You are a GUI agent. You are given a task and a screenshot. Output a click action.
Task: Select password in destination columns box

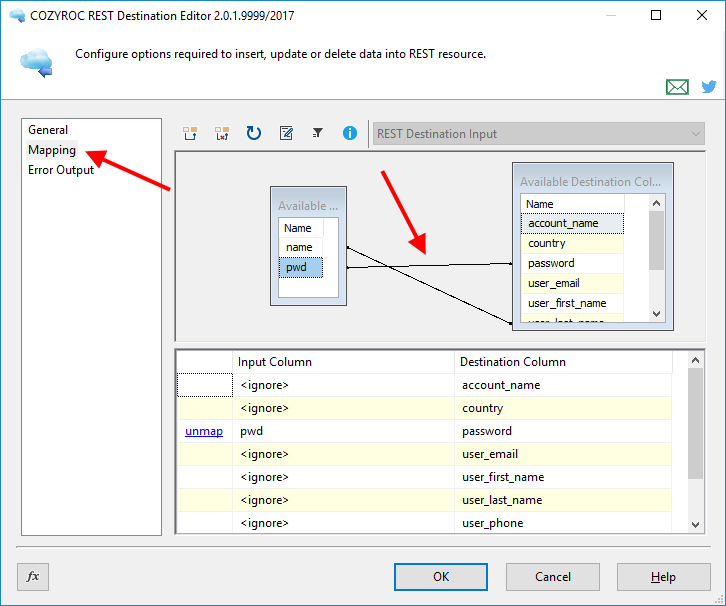point(572,263)
